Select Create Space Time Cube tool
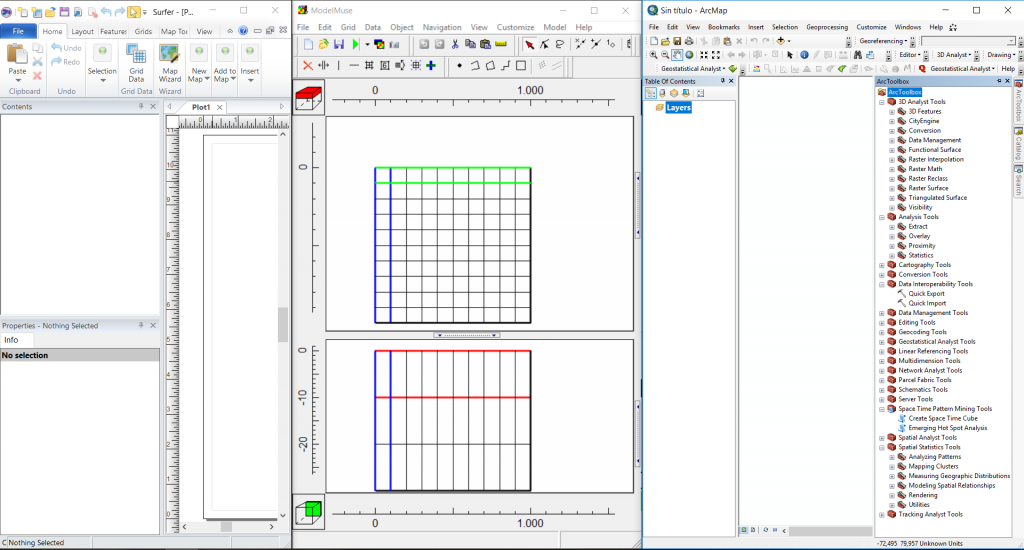 [x=943, y=419]
